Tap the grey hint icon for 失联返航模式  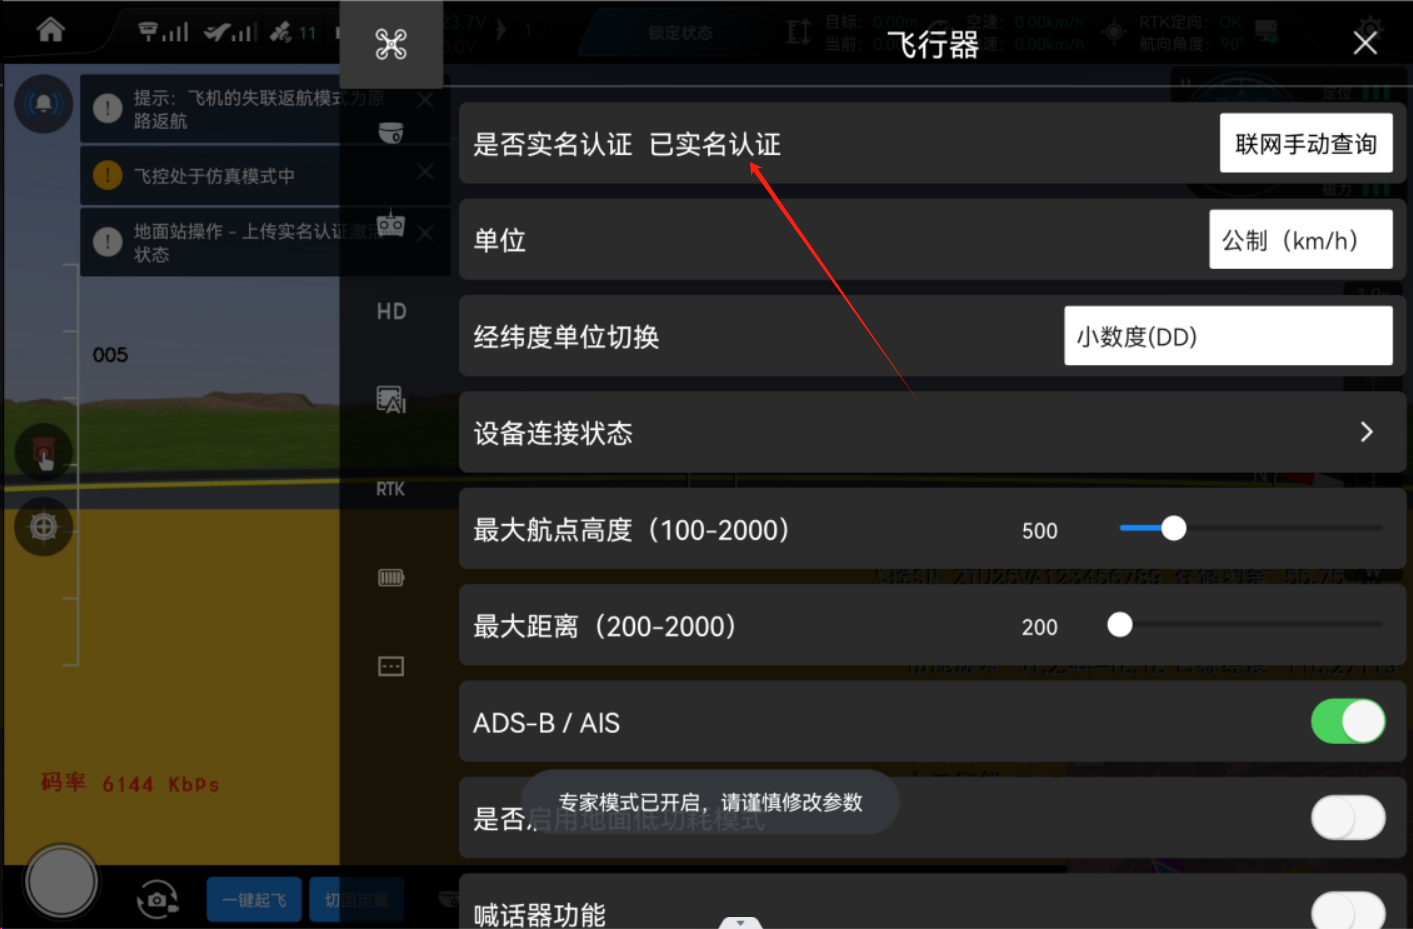[x=107, y=108]
